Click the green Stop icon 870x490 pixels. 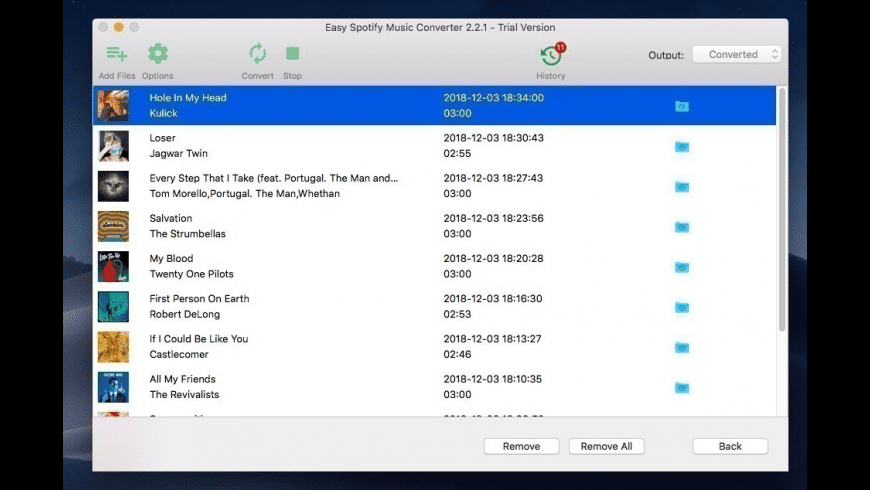click(292, 53)
